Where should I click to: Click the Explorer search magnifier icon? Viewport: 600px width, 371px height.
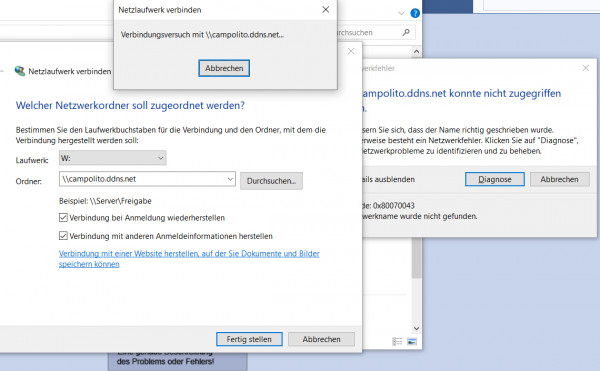pyautogui.click(x=406, y=33)
